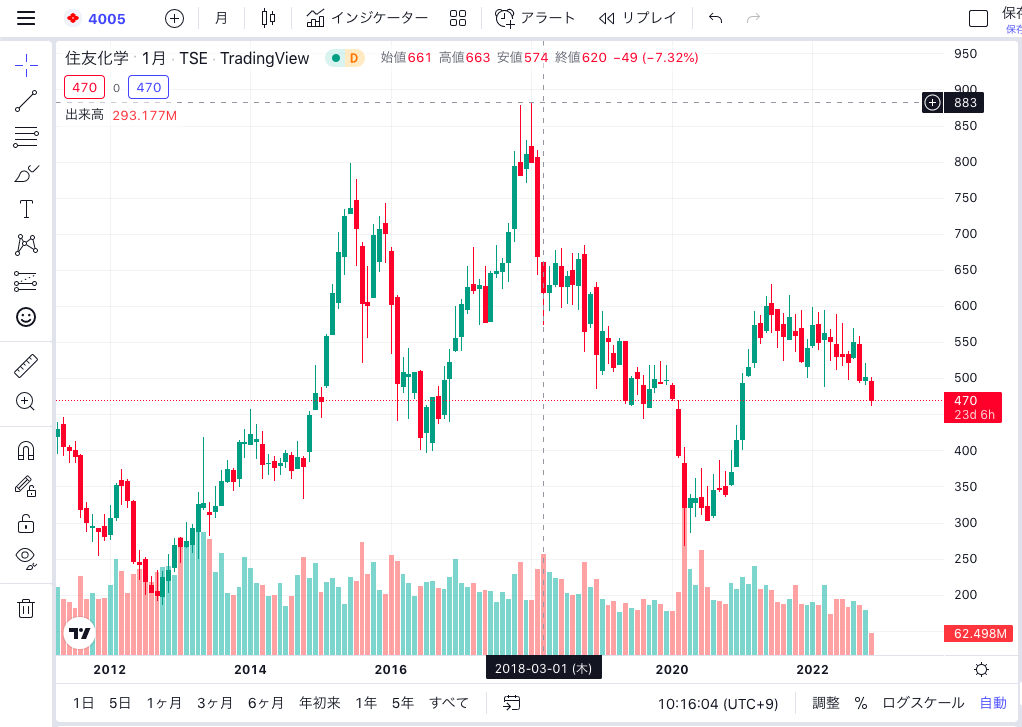Create a new アラート alert
The image size is (1022, 727).
click(535, 18)
